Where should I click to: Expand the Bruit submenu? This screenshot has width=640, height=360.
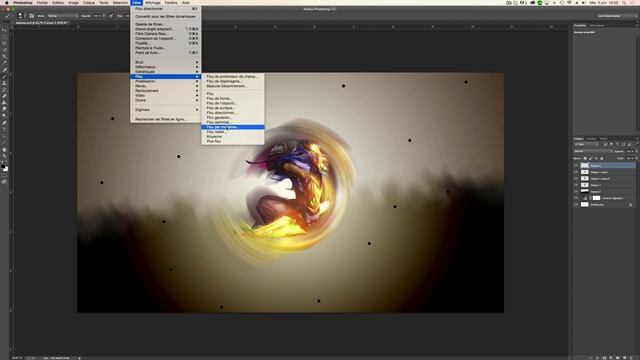166,62
